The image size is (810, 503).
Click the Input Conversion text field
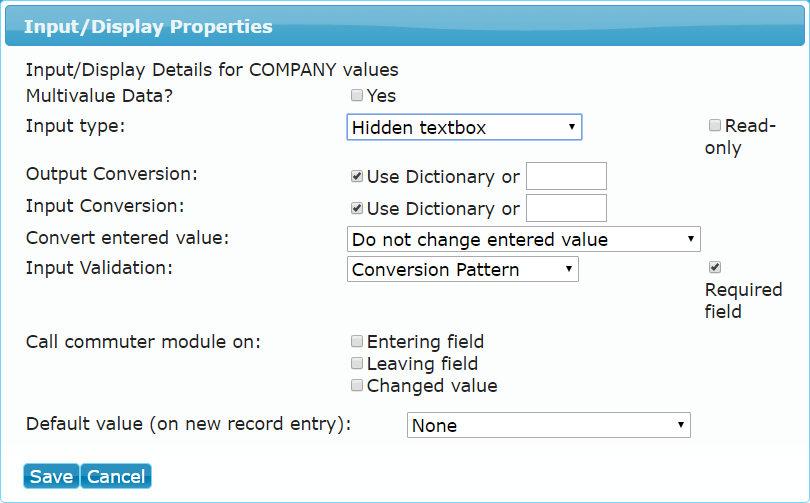click(x=566, y=208)
